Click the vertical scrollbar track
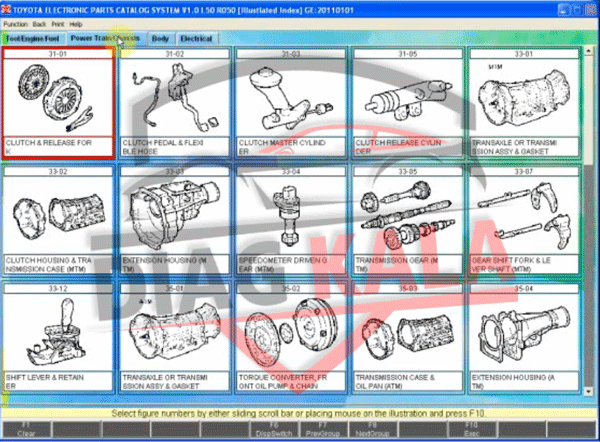This screenshot has height=442, width=600. coord(588,276)
